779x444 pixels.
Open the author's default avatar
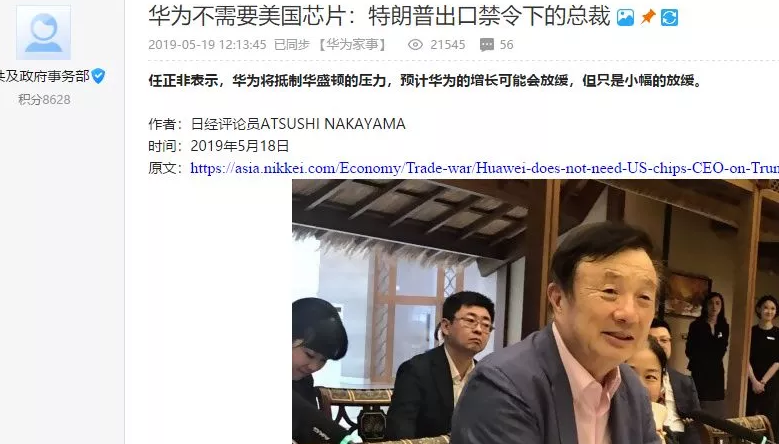pos(44,33)
